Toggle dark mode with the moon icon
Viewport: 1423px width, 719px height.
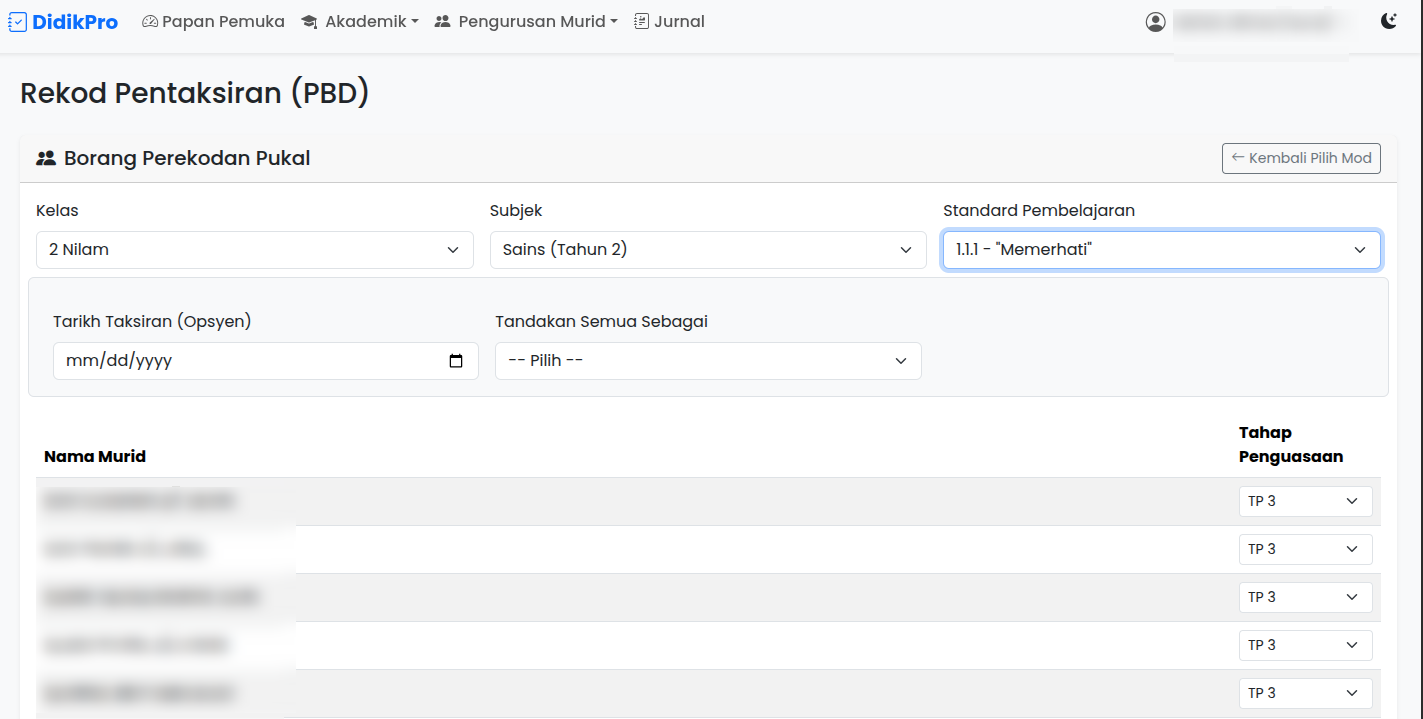pyautogui.click(x=1389, y=20)
